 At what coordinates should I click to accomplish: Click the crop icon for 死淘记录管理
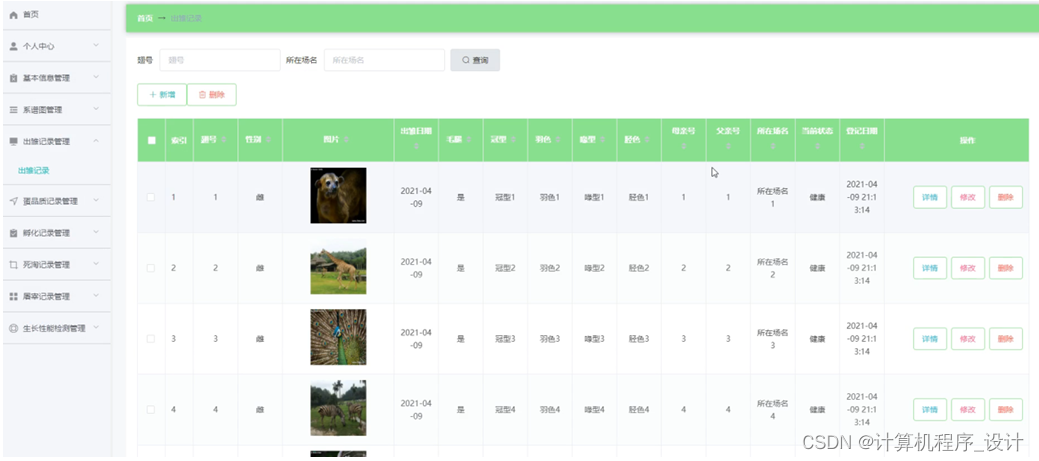(x=13, y=264)
